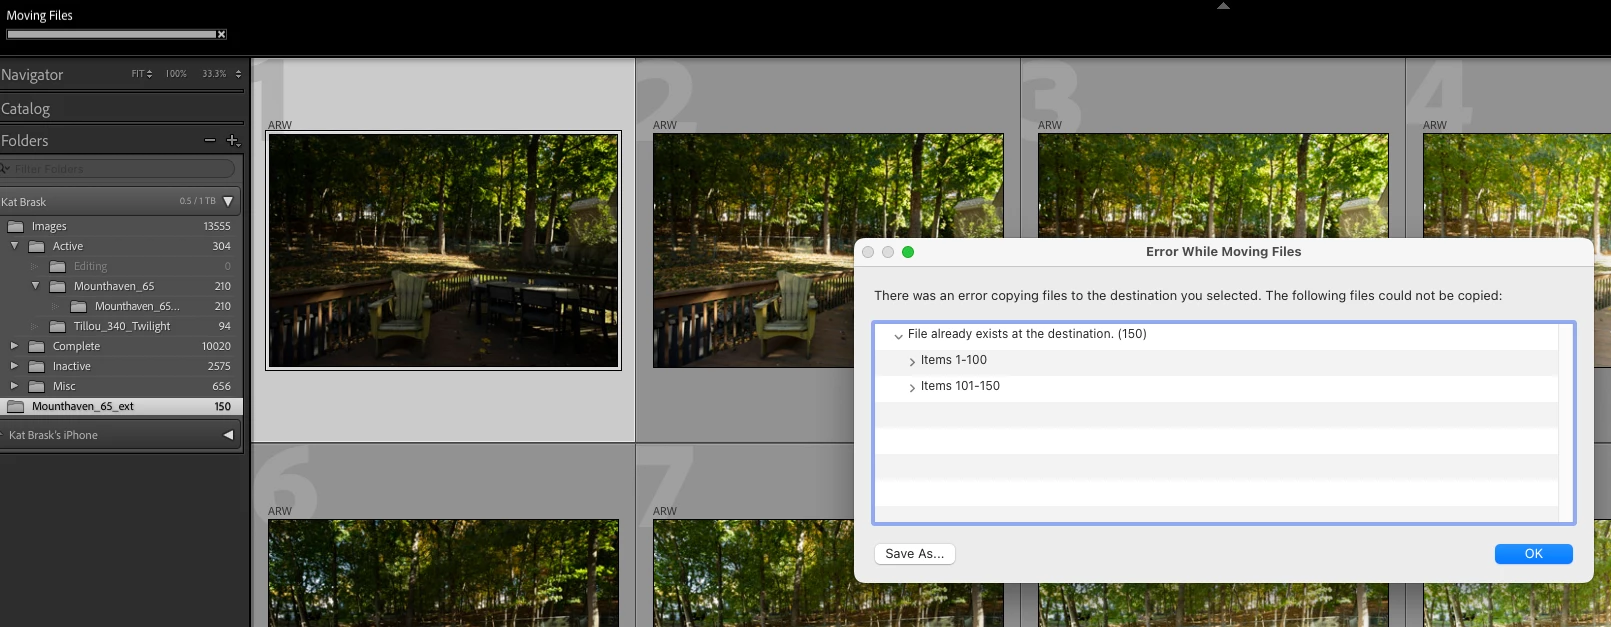The image size is (1611, 627).
Task: Click the error dialog list scrollbar
Action: coord(1566,422)
